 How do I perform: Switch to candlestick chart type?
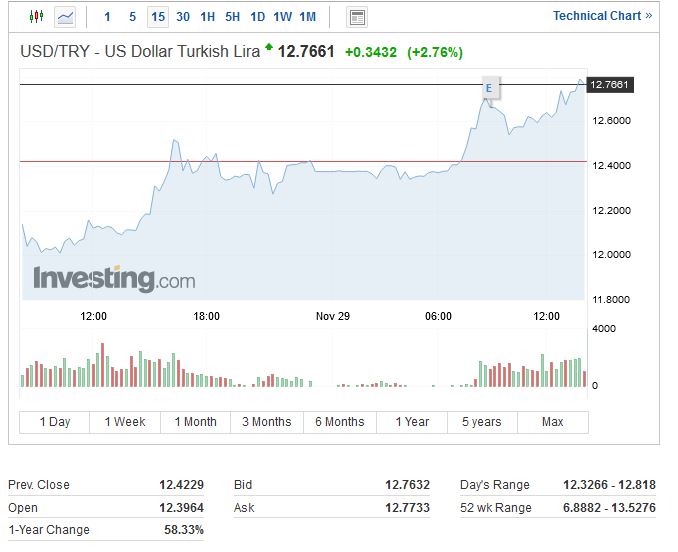click(x=37, y=17)
